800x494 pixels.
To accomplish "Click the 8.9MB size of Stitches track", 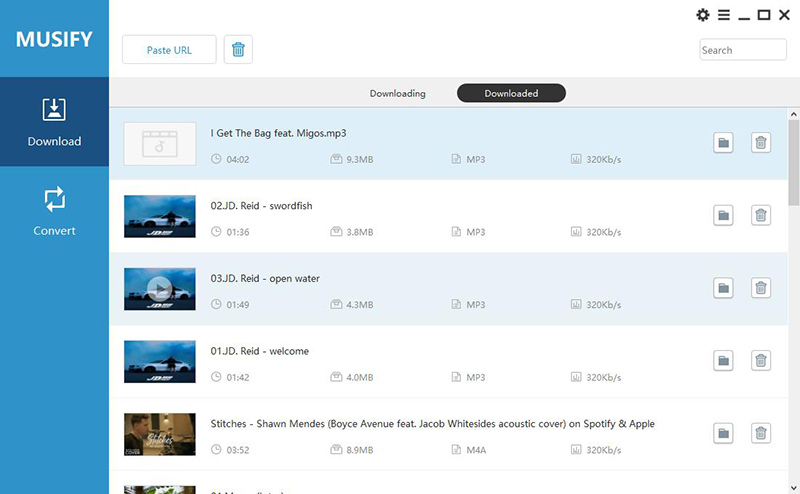I will click(360, 450).
